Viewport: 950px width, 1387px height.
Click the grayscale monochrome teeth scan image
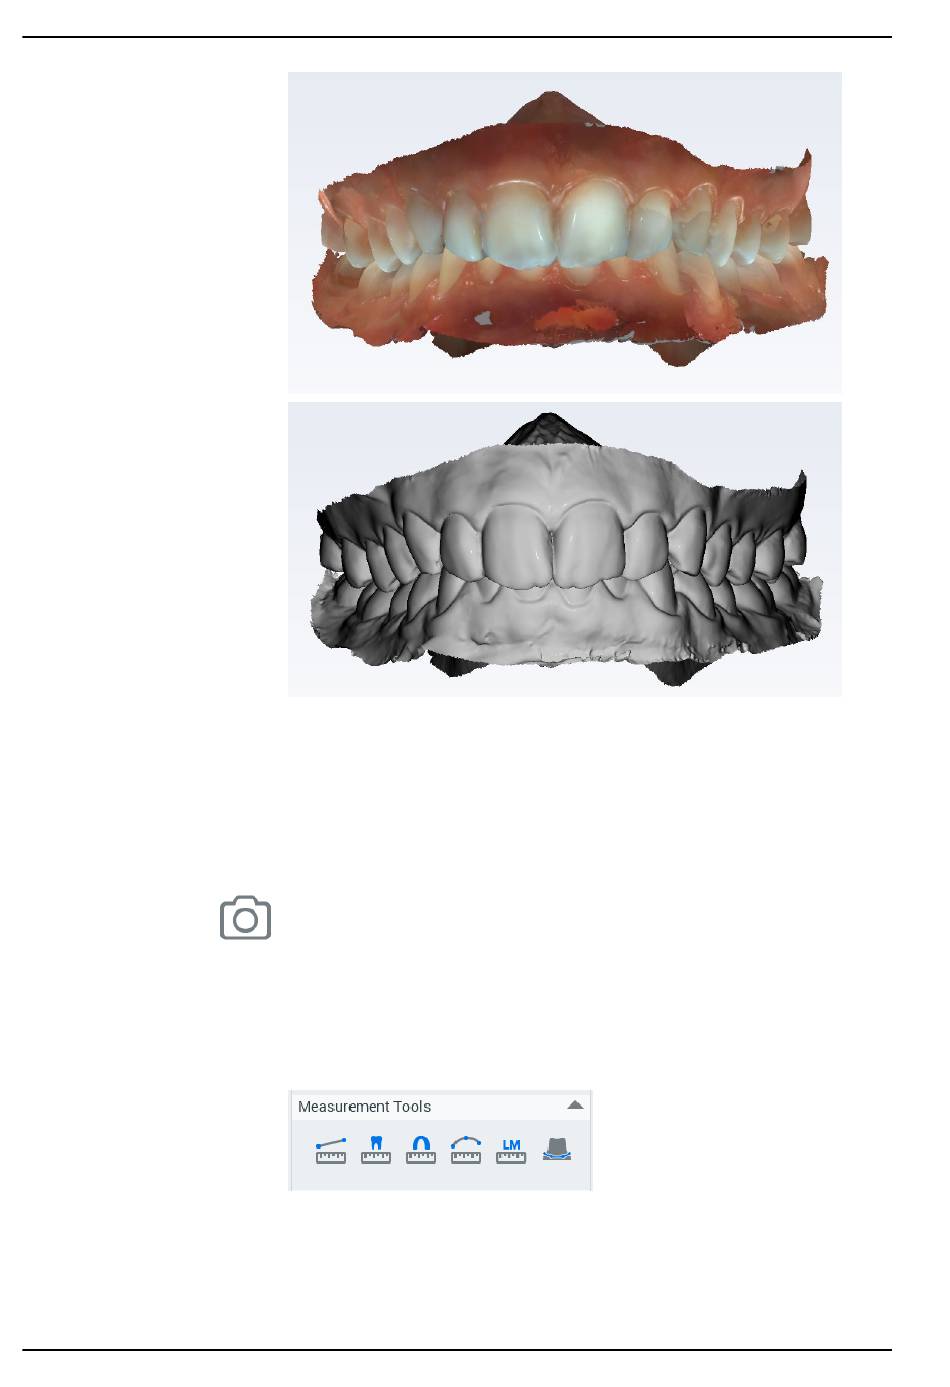[565, 549]
